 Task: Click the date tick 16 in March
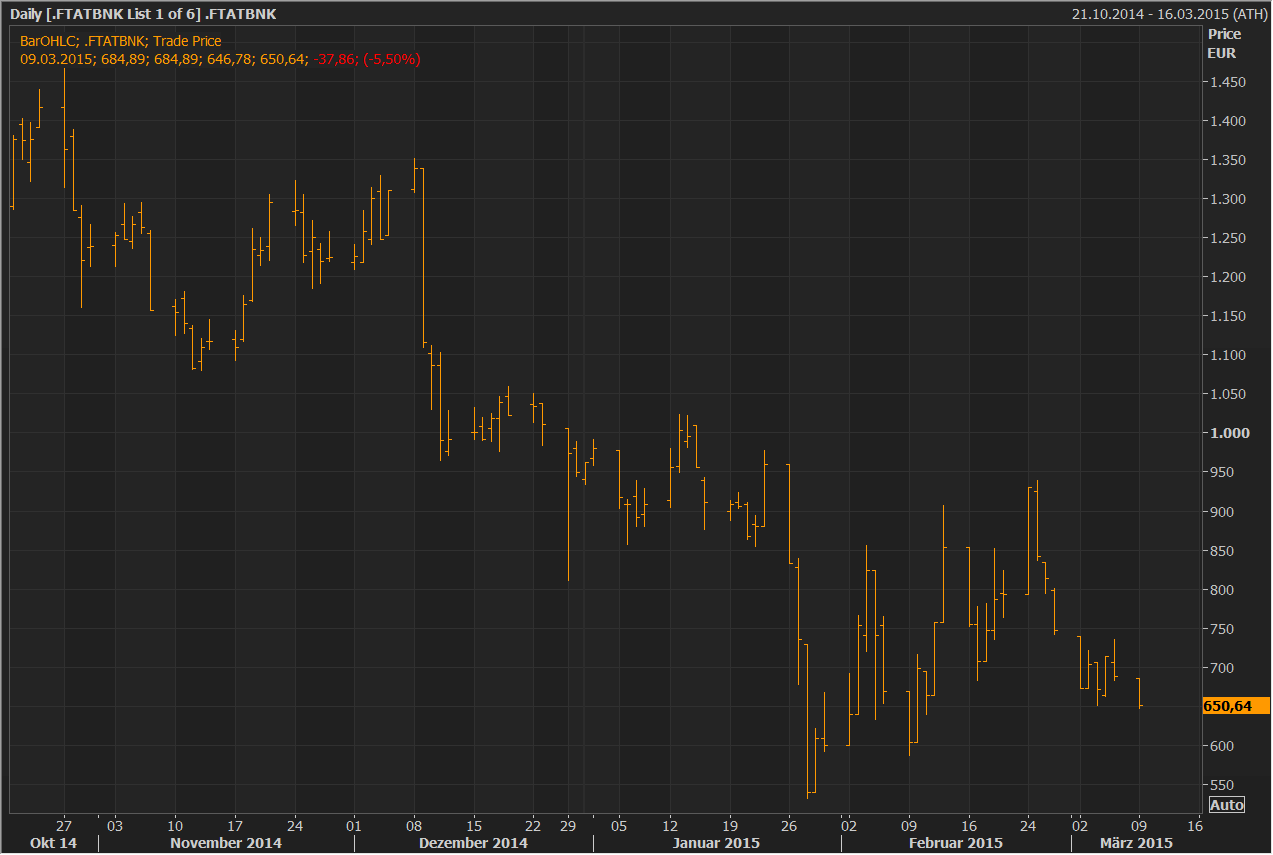(x=1194, y=827)
